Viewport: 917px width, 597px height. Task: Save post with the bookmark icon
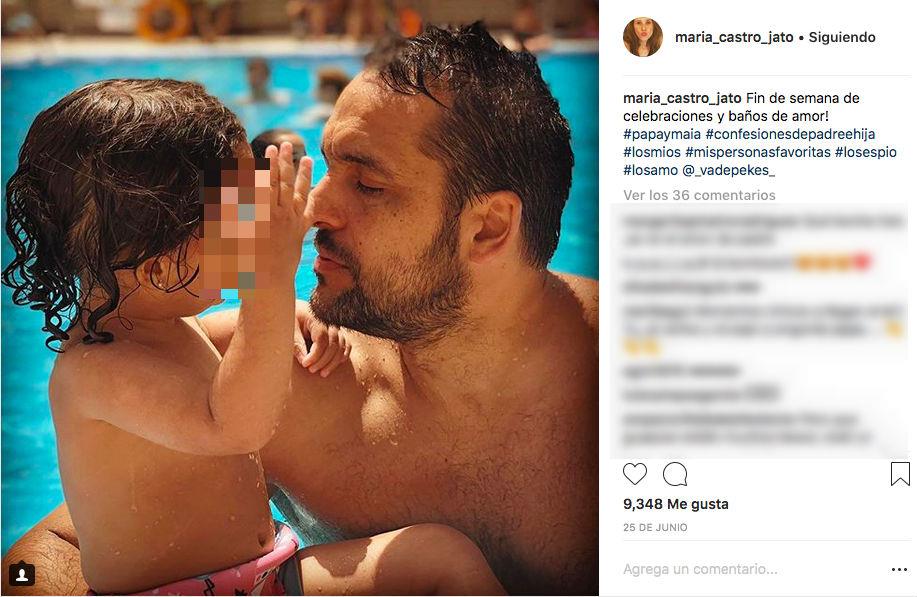pos(900,474)
